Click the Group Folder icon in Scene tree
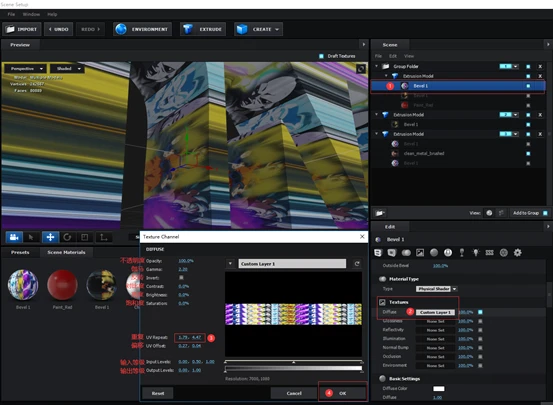 pos(385,66)
